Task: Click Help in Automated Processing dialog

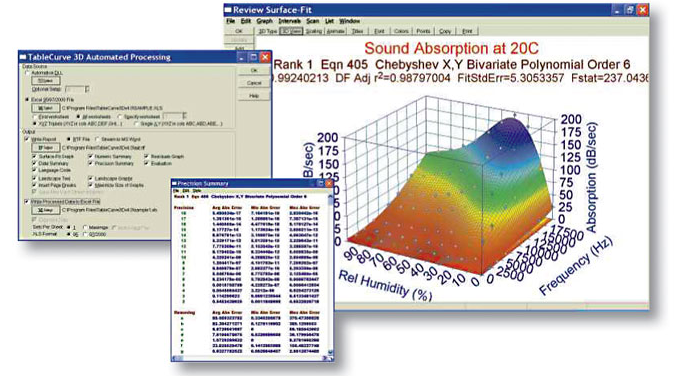Action: [254, 96]
